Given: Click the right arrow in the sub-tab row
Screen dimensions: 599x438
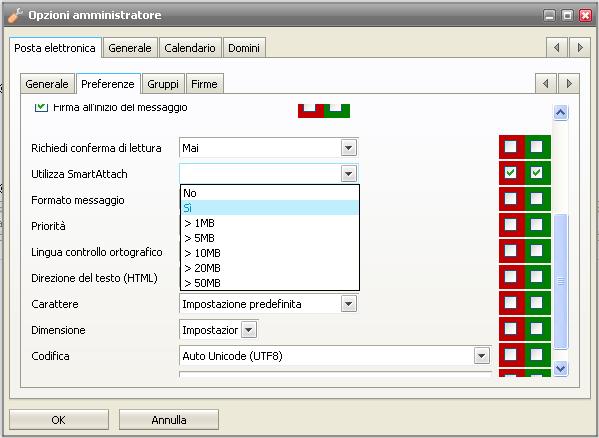Looking at the screenshot, I should point(569,83).
